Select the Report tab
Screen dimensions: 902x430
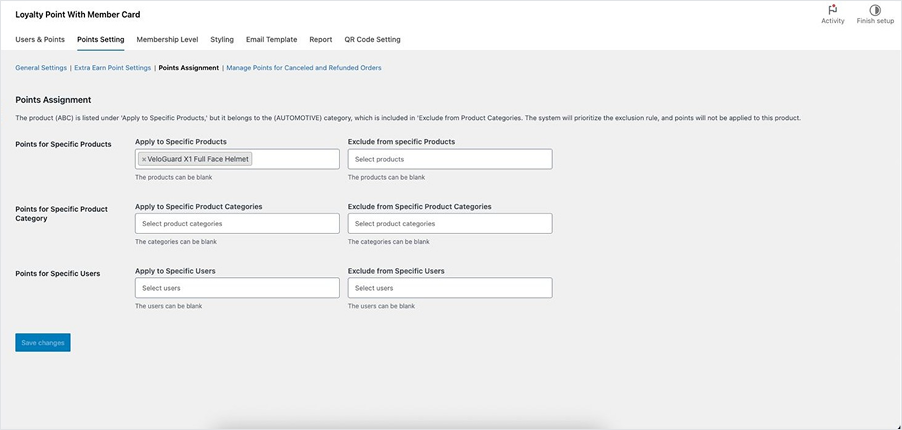[320, 40]
